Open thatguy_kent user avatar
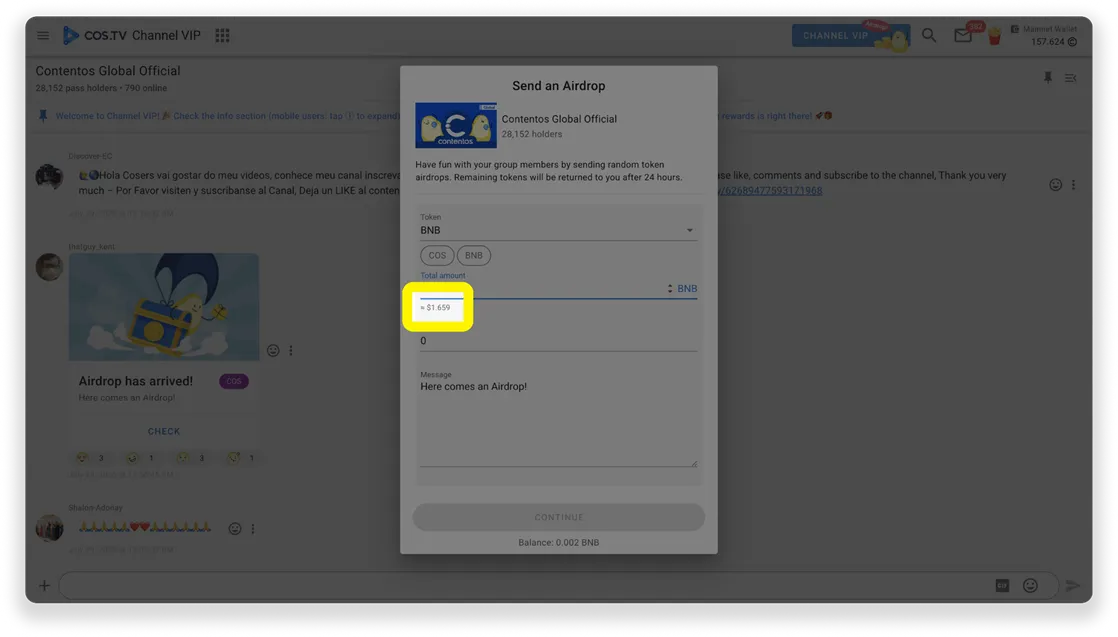The width and height of the screenshot is (1118, 637). pos(49,267)
